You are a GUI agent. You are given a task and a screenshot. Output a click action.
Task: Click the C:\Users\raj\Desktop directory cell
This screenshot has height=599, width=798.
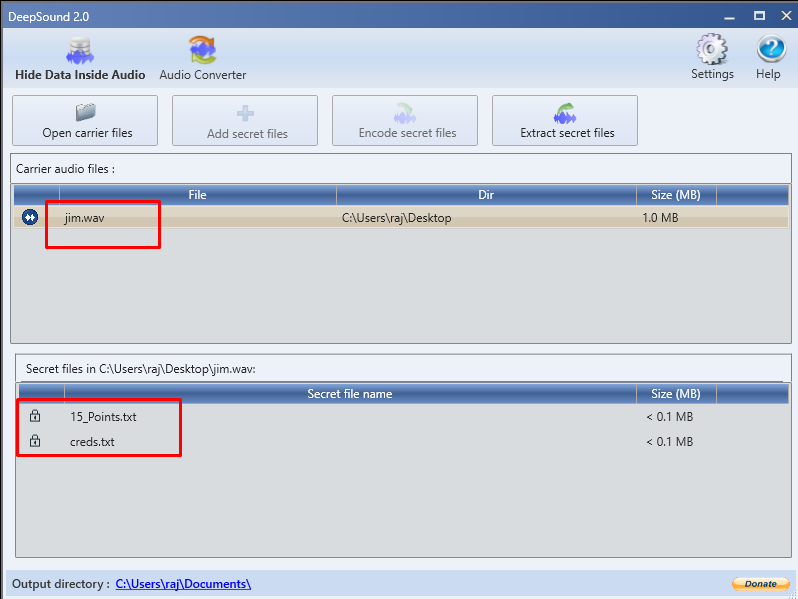tap(396, 218)
